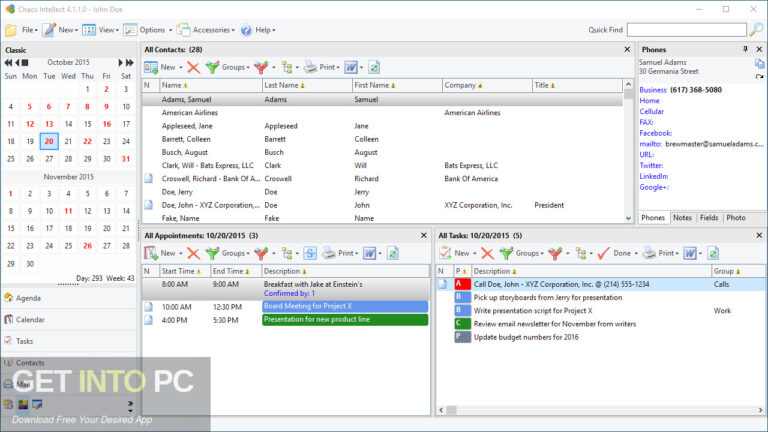Click the red filter funnel in Contacts toolbar
The height and width of the screenshot is (432, 768).
261,67
